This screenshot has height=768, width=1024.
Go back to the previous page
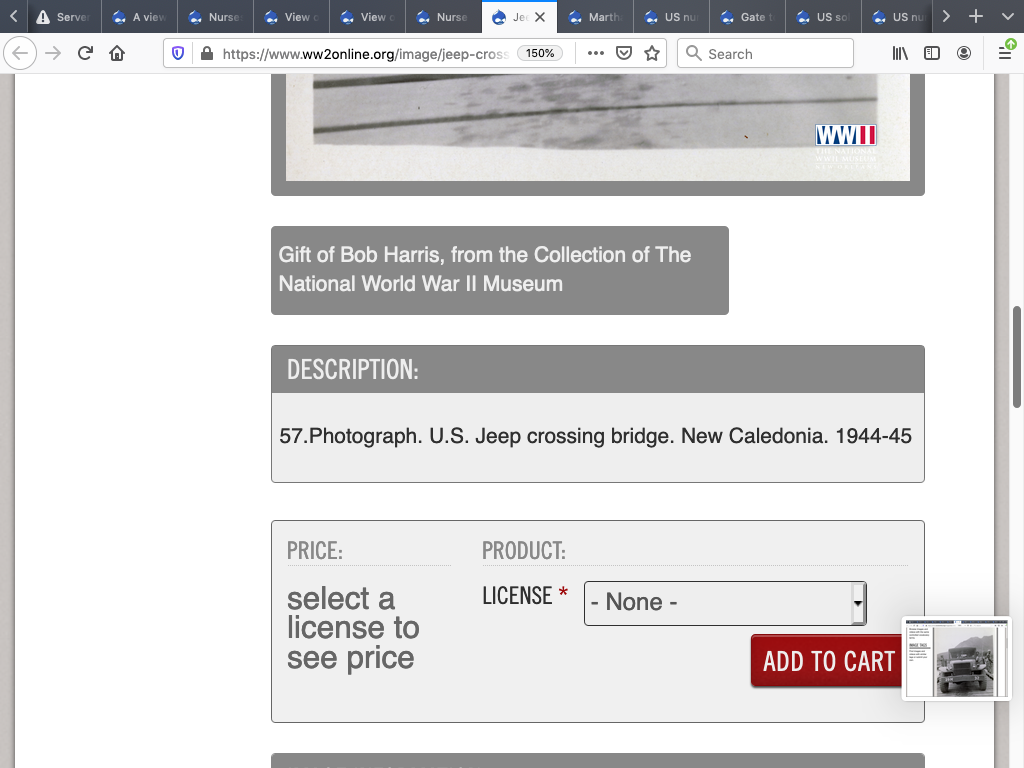click(x=22, y=53)
